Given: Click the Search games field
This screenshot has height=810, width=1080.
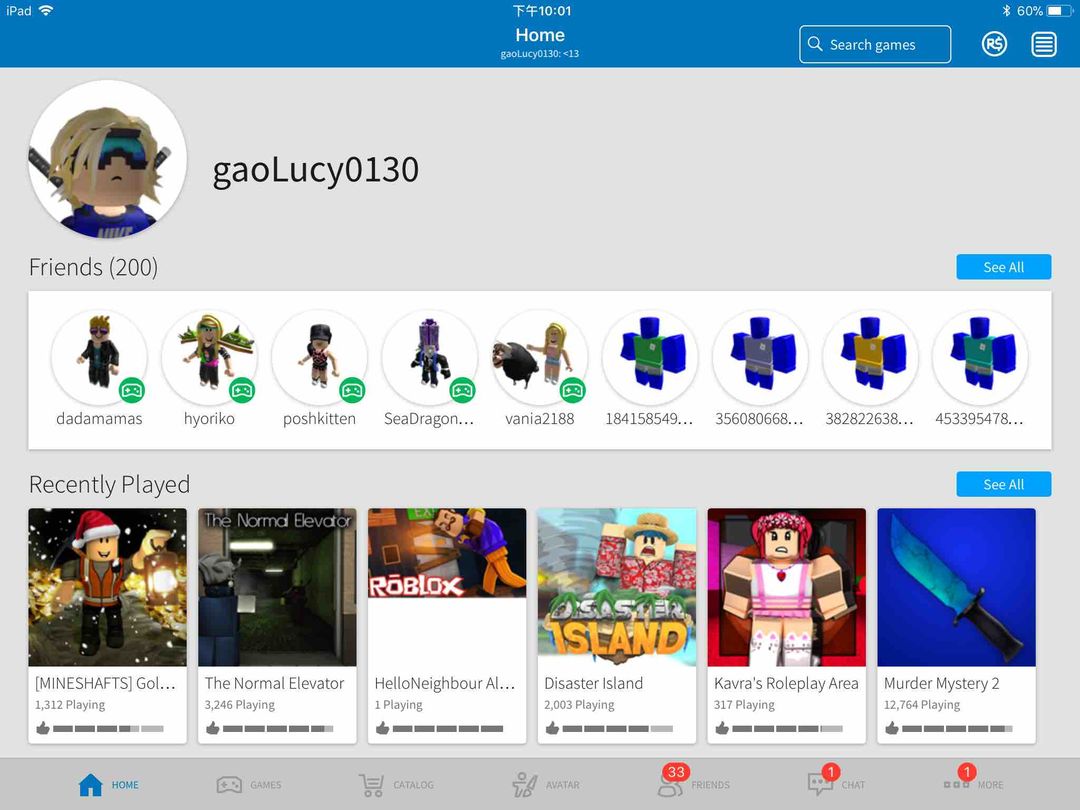Looking at the screenshot, I should tap(875, 44).
